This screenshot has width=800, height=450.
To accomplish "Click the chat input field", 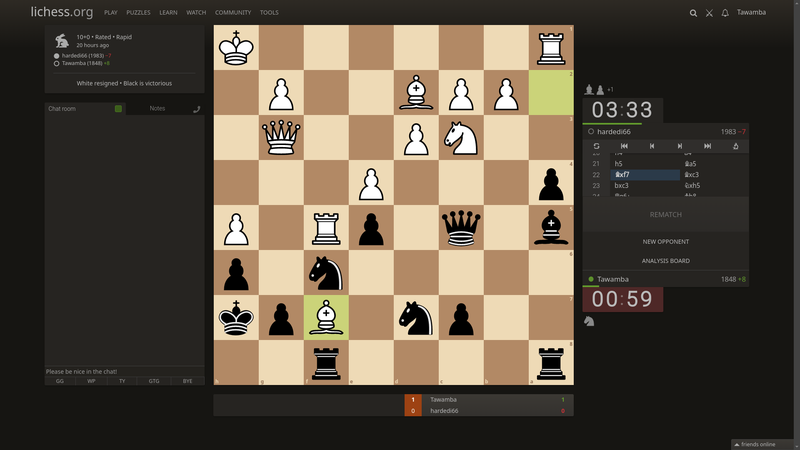I will tap(124, 371).
